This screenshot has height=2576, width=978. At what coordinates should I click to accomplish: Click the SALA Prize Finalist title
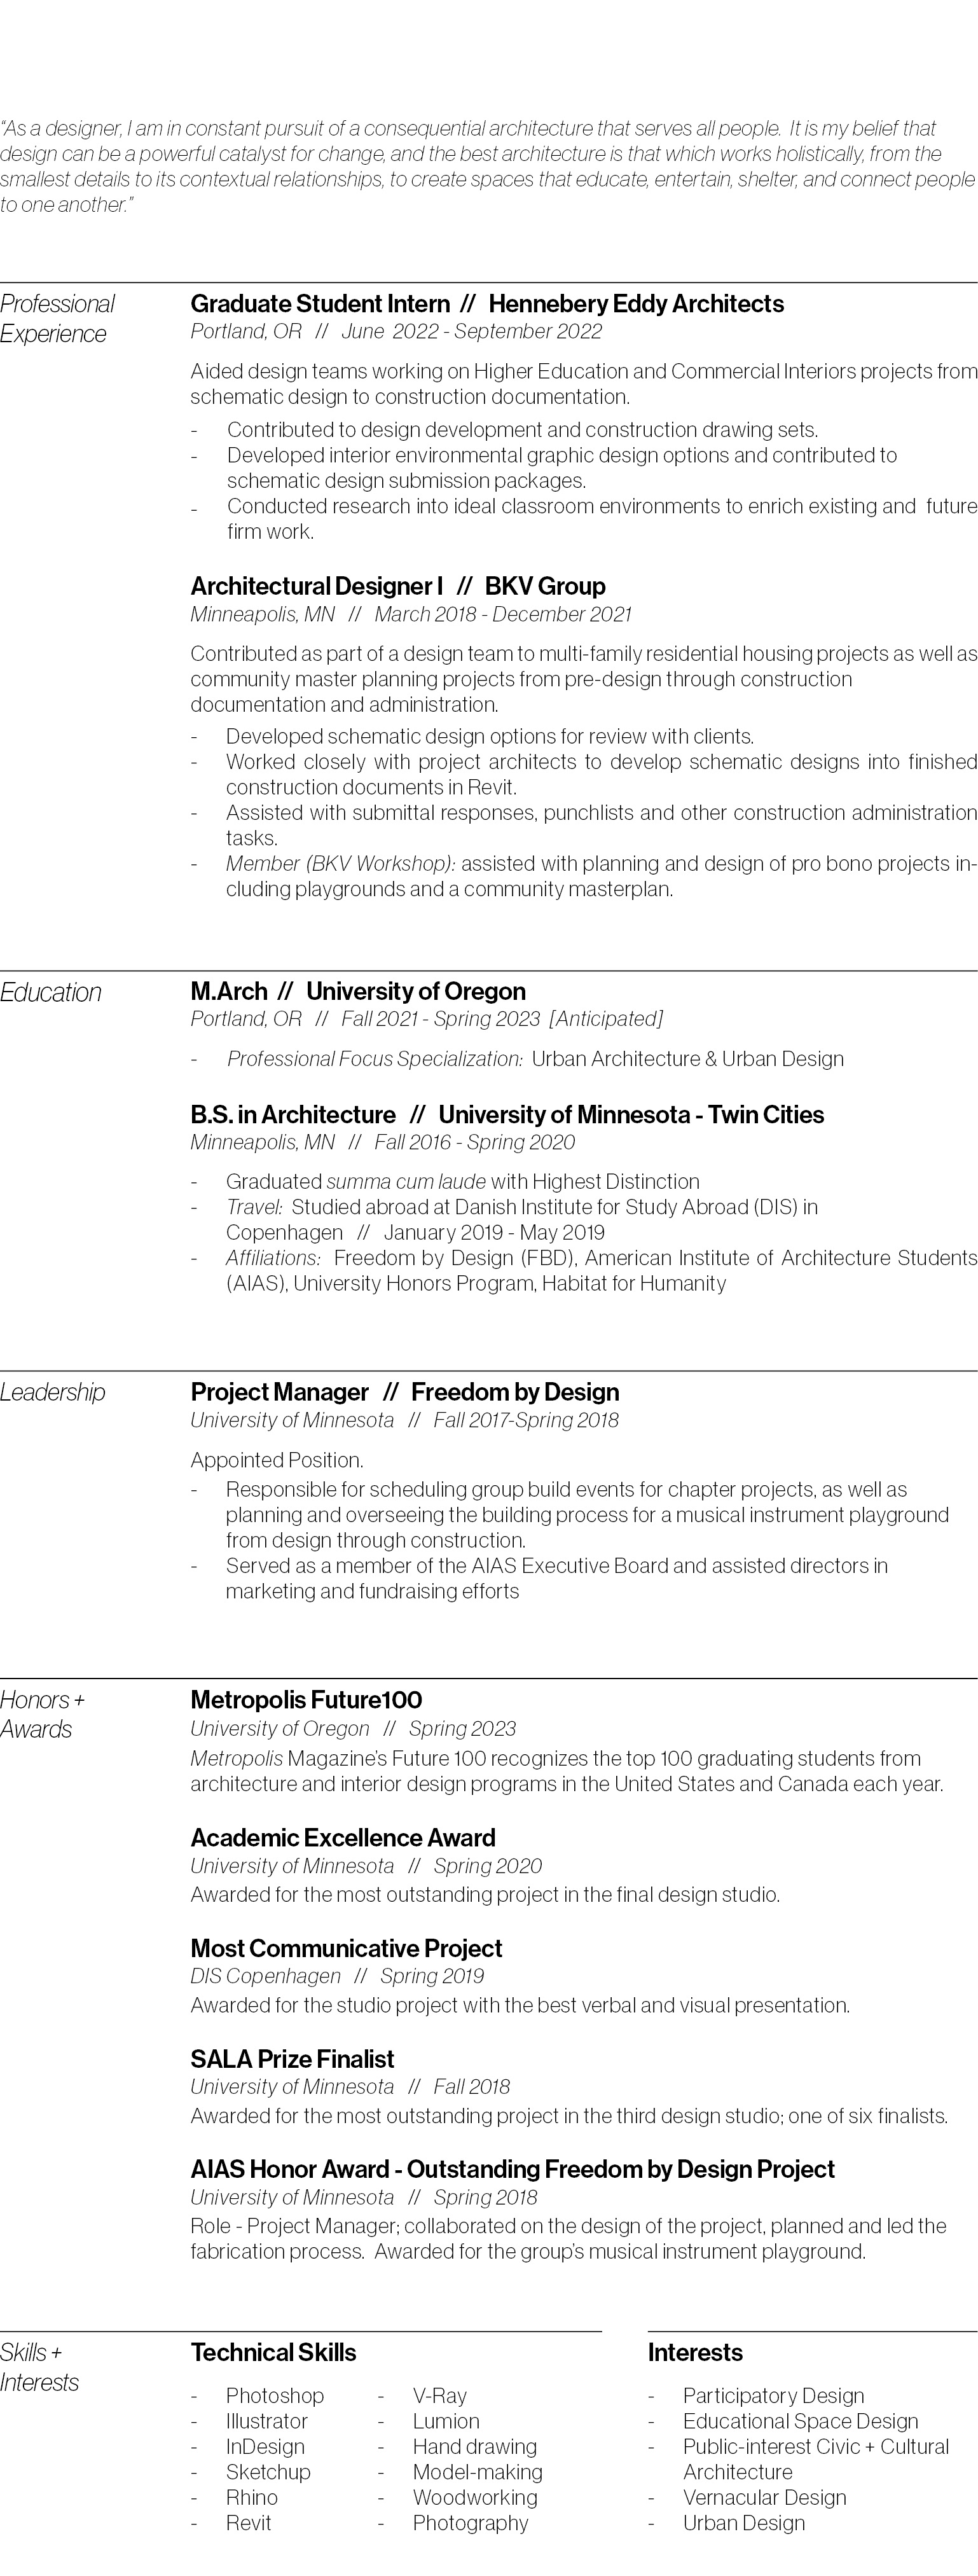click(292, 2059)
